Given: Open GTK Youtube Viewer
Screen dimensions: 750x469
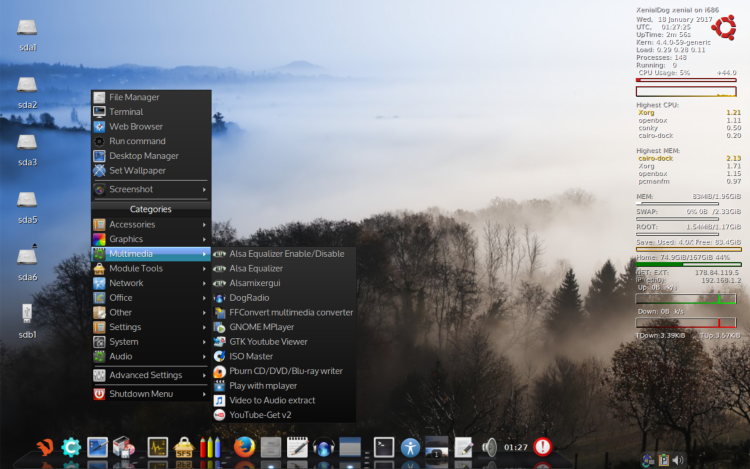Looking at the screenshot, I should point(284,342).
